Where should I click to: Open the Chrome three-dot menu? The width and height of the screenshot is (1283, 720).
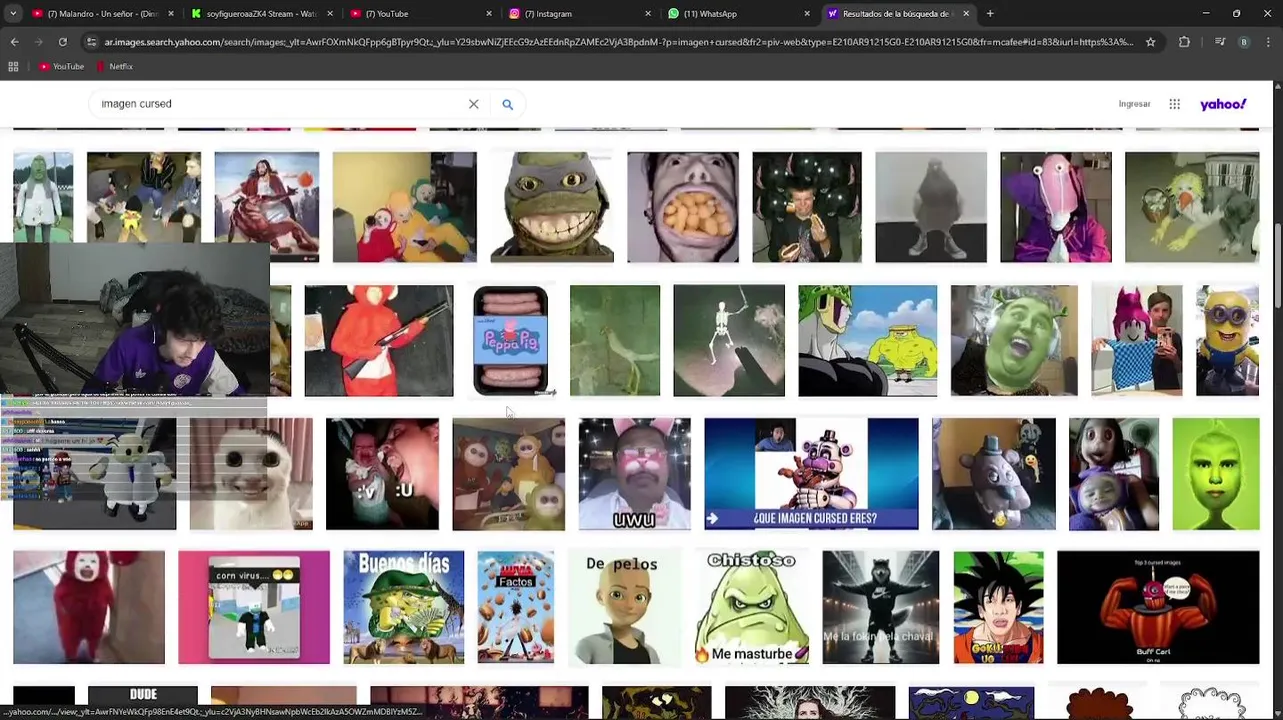pyautogui.click(x=1268, y=42)
